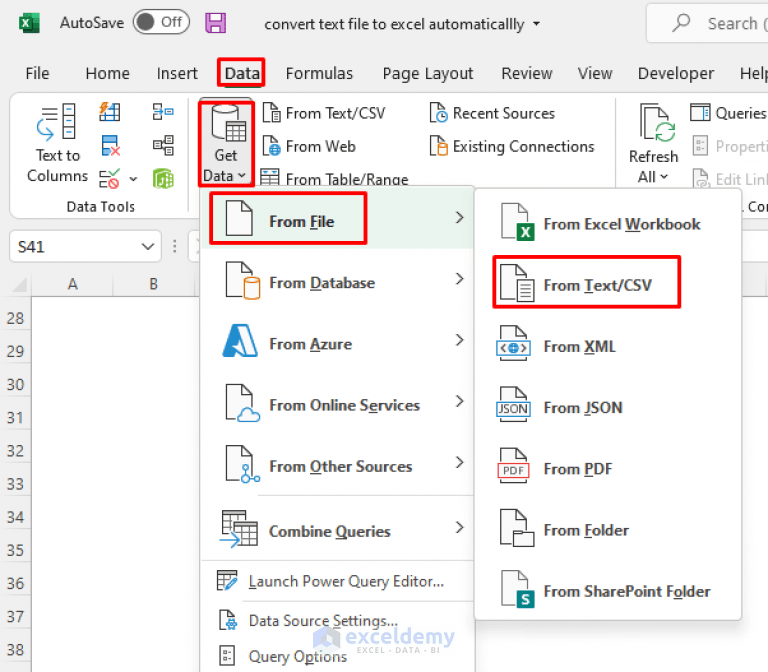Expand the Data Validation dropdown arrow

(x=133, y=179)
